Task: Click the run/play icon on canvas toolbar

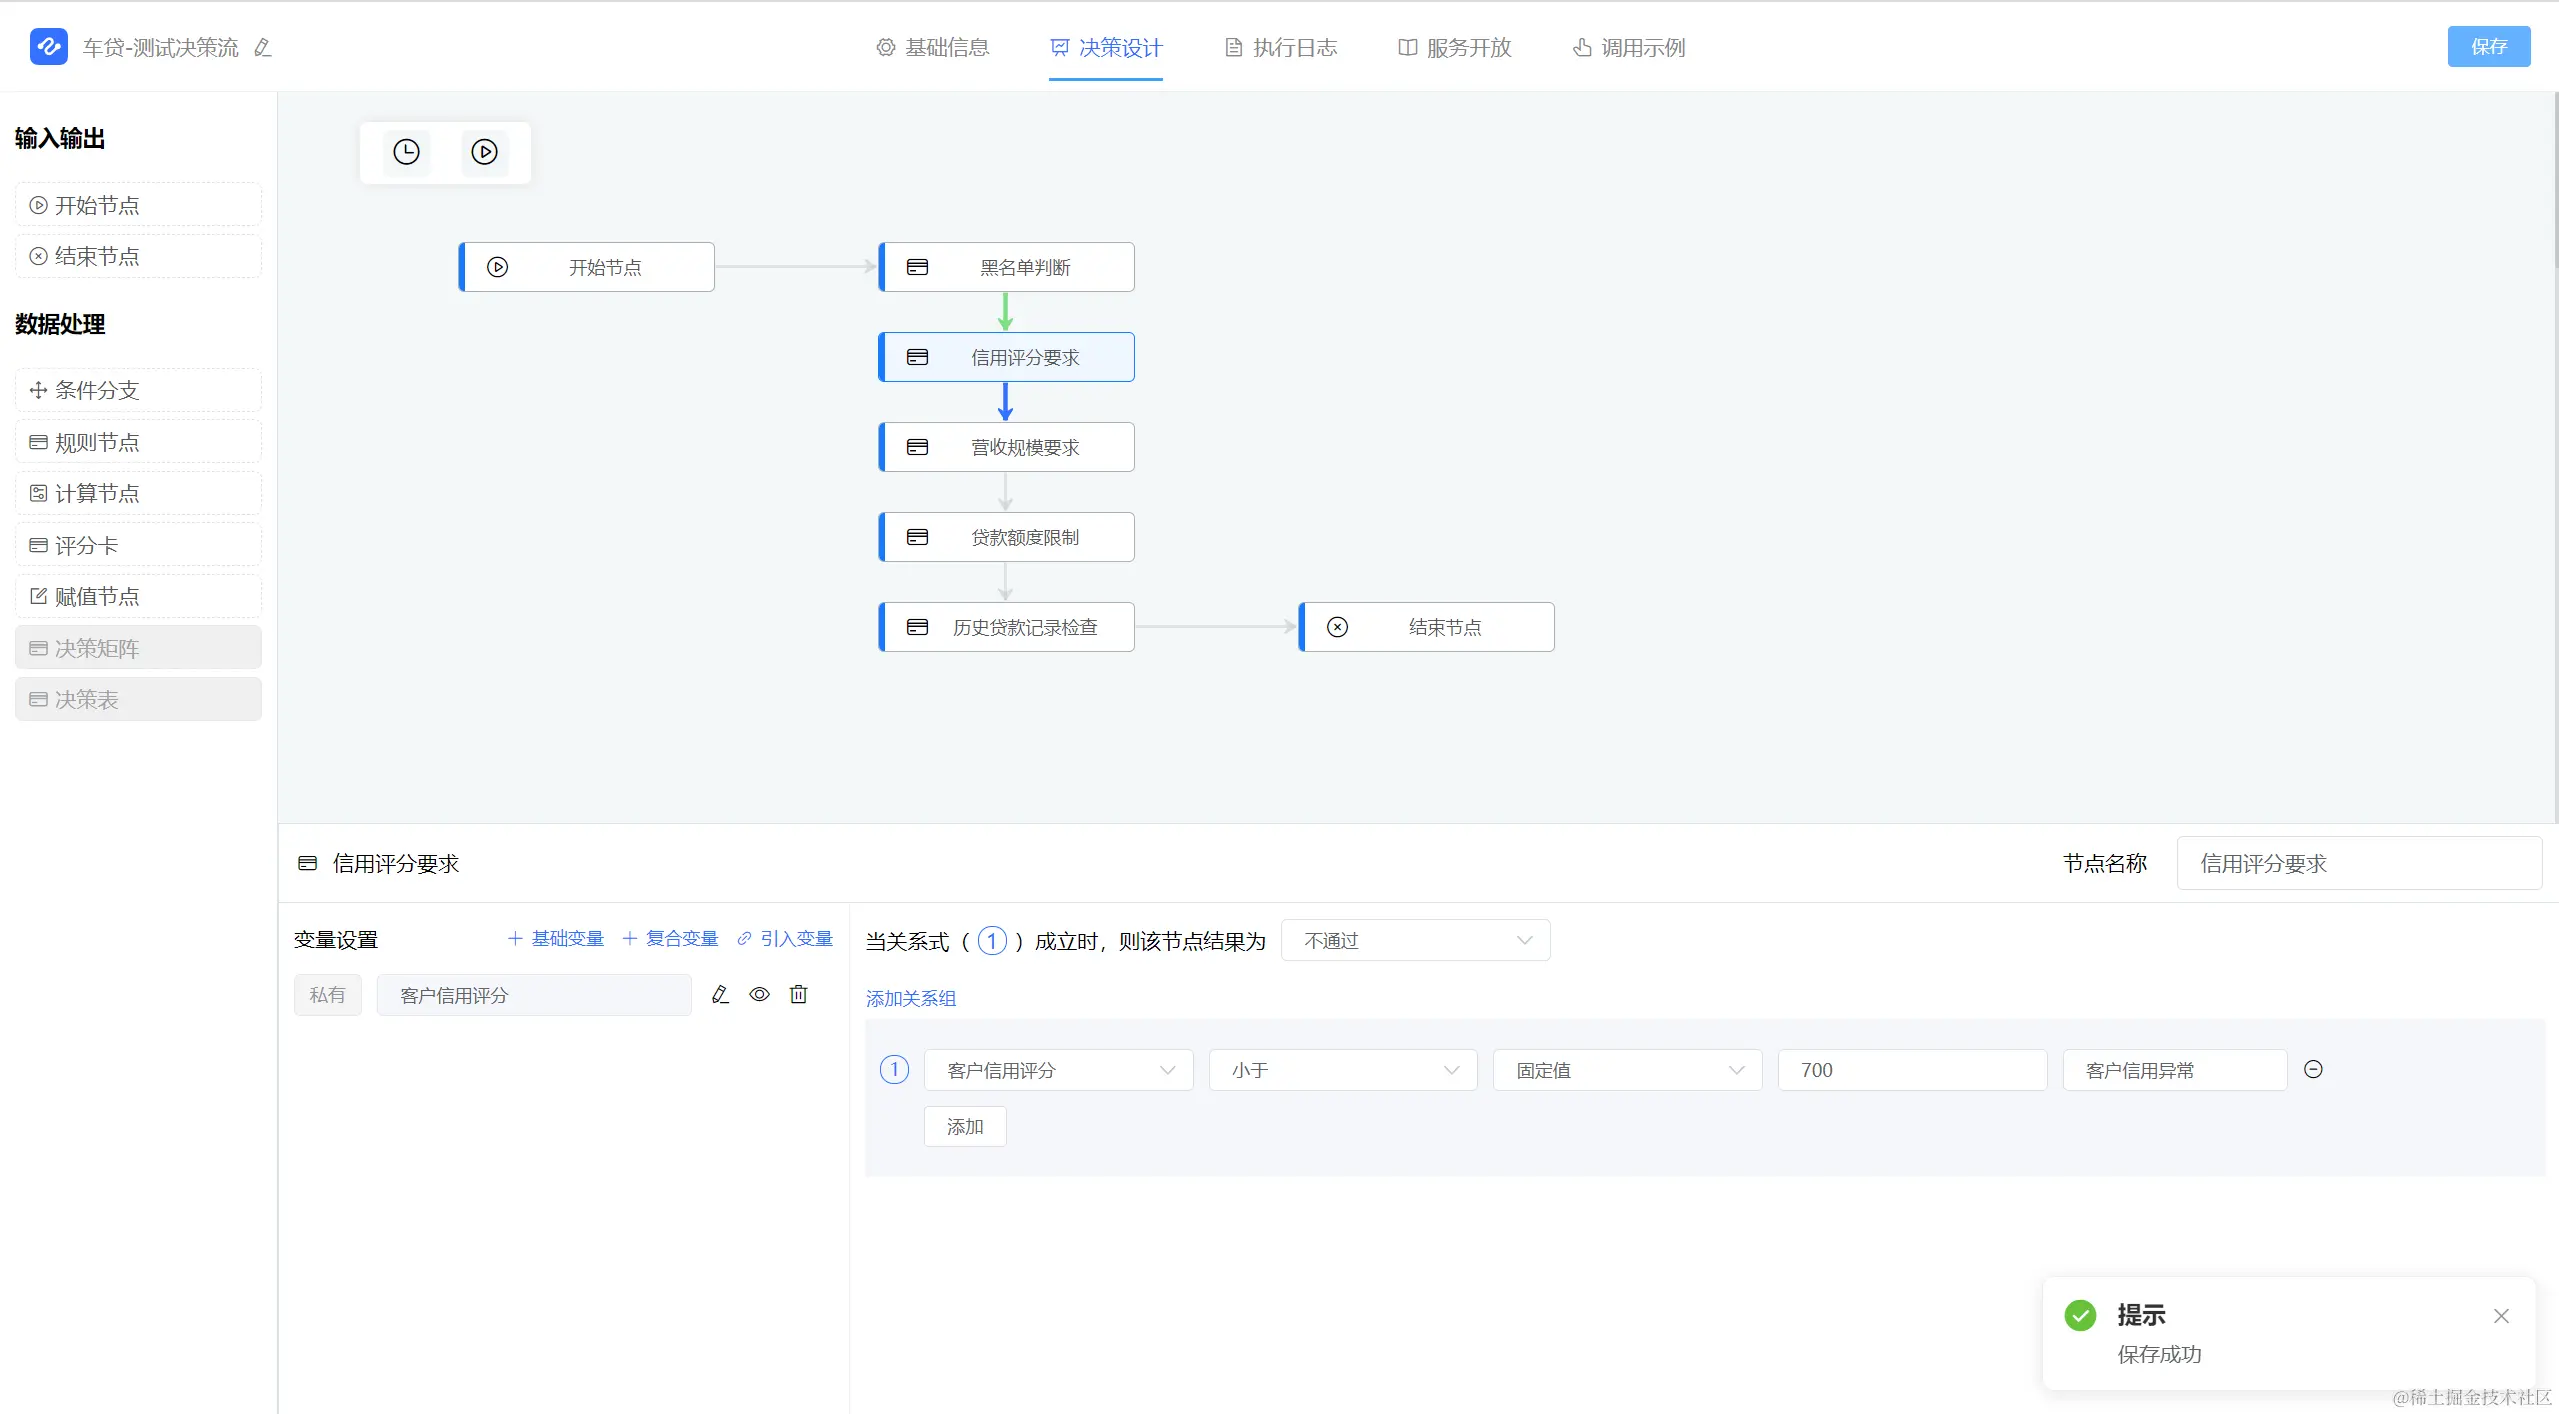Action: (484, 152)
